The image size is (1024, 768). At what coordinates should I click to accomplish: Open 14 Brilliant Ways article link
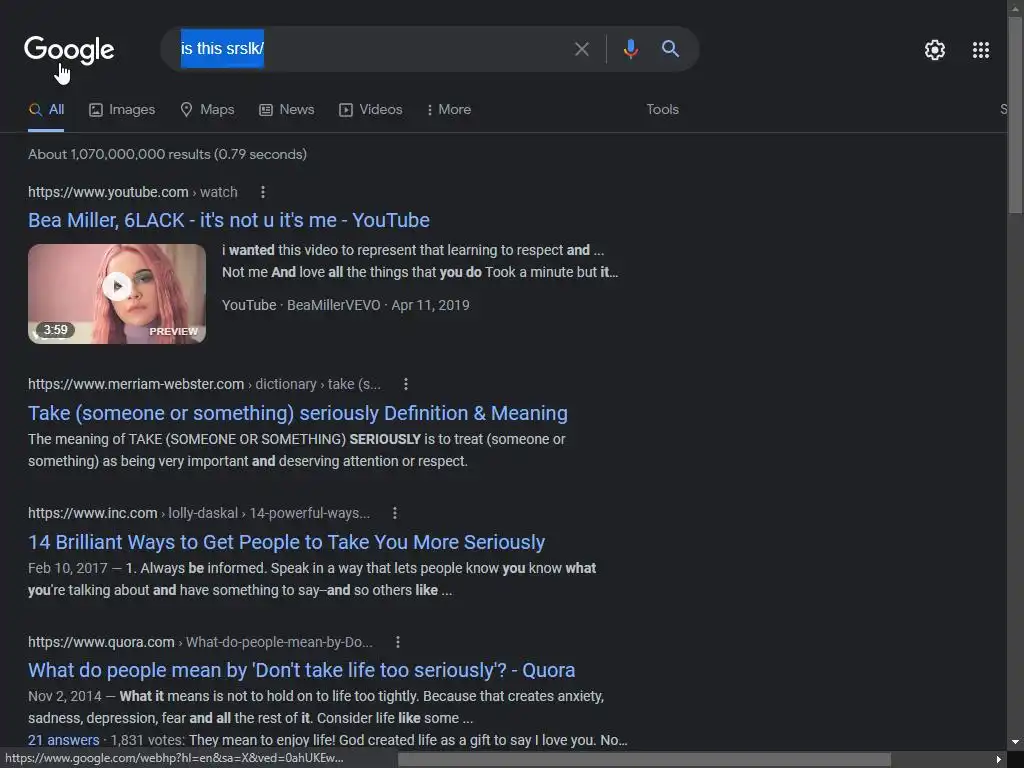tap(286, 542)
